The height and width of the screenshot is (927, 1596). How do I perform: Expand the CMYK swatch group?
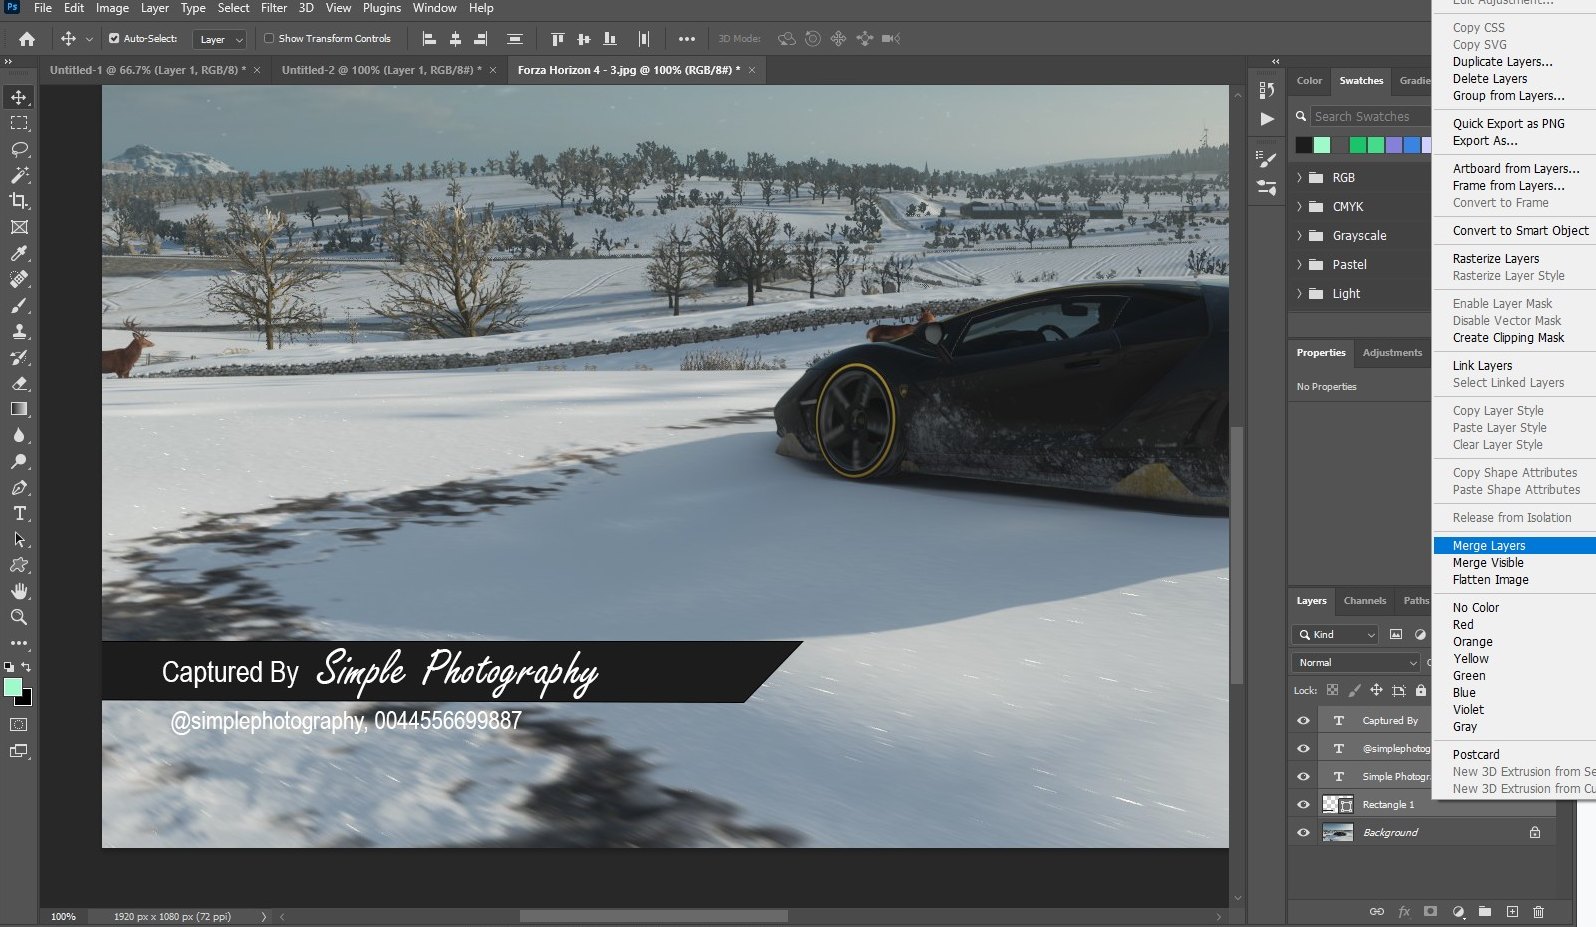coord(1300,206)
